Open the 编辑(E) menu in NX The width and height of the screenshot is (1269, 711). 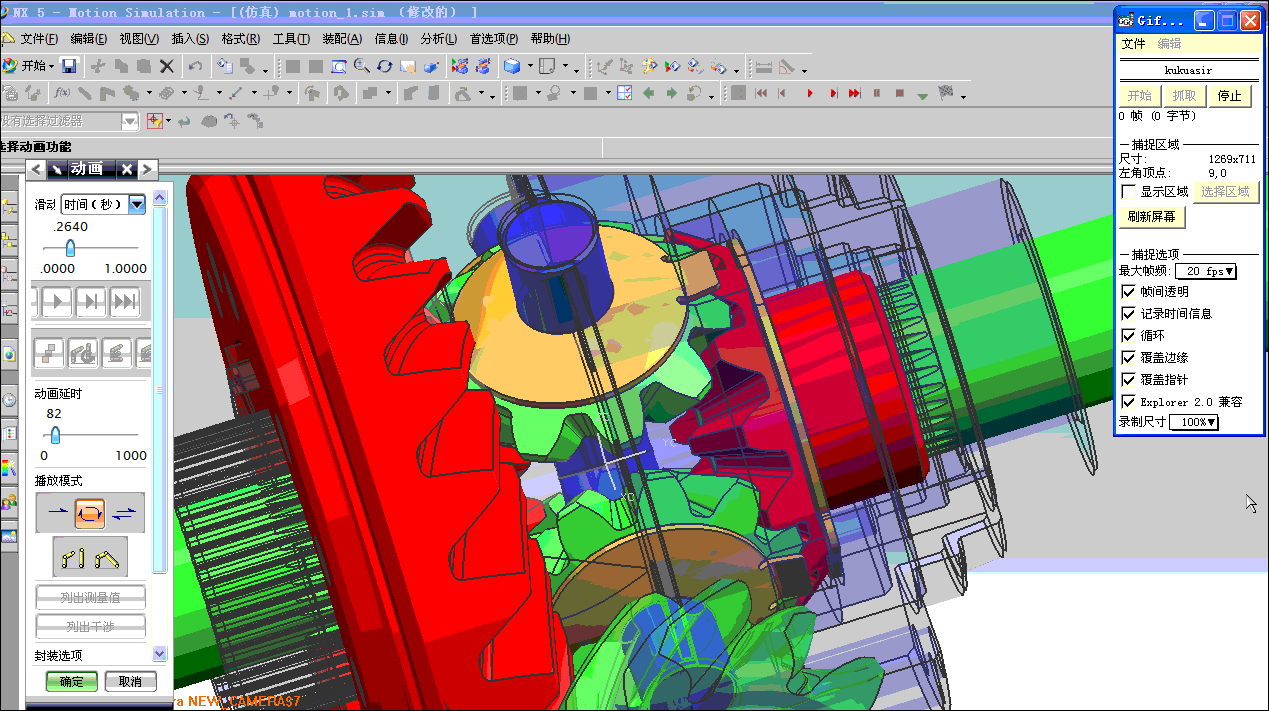tap(89, 39)
